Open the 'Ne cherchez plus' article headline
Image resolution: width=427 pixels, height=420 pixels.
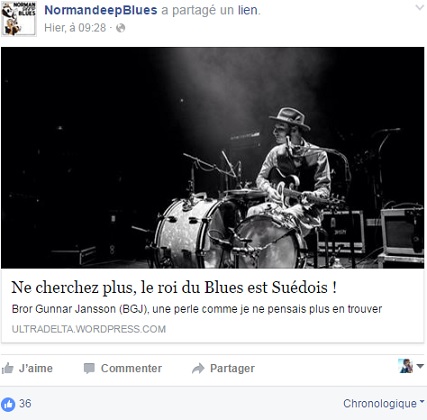coord(174,287)
